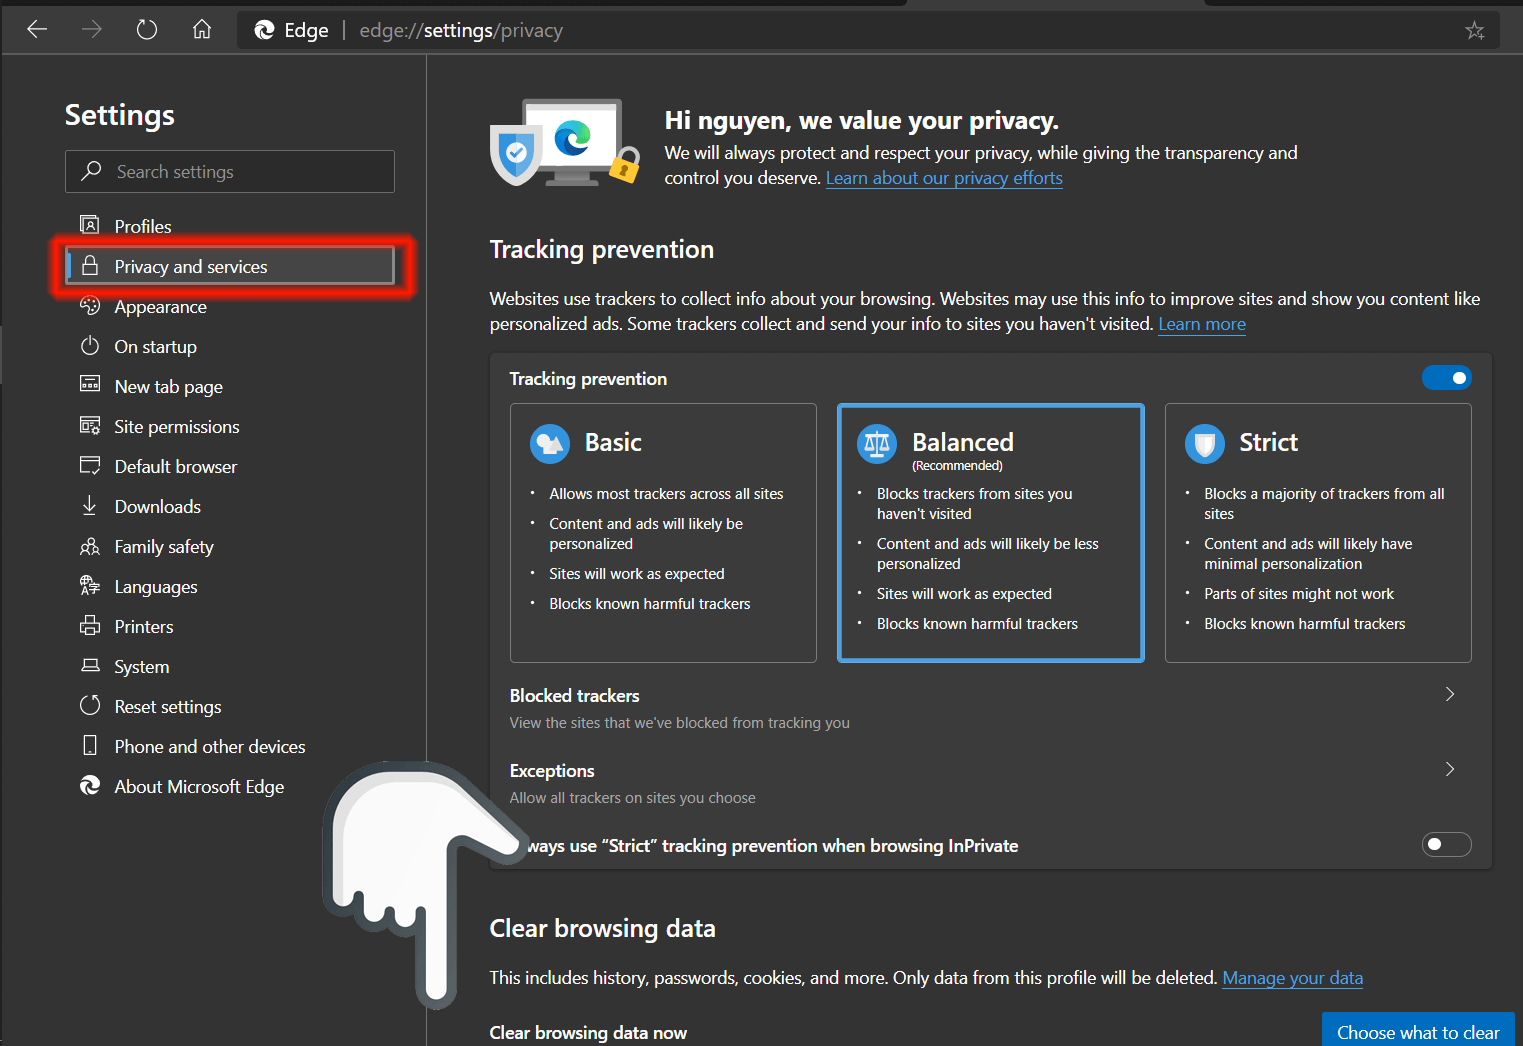Screen dimensions: 1523x1046
Task: Open Learn about our privacy efforts link
Action: point(944,178)
